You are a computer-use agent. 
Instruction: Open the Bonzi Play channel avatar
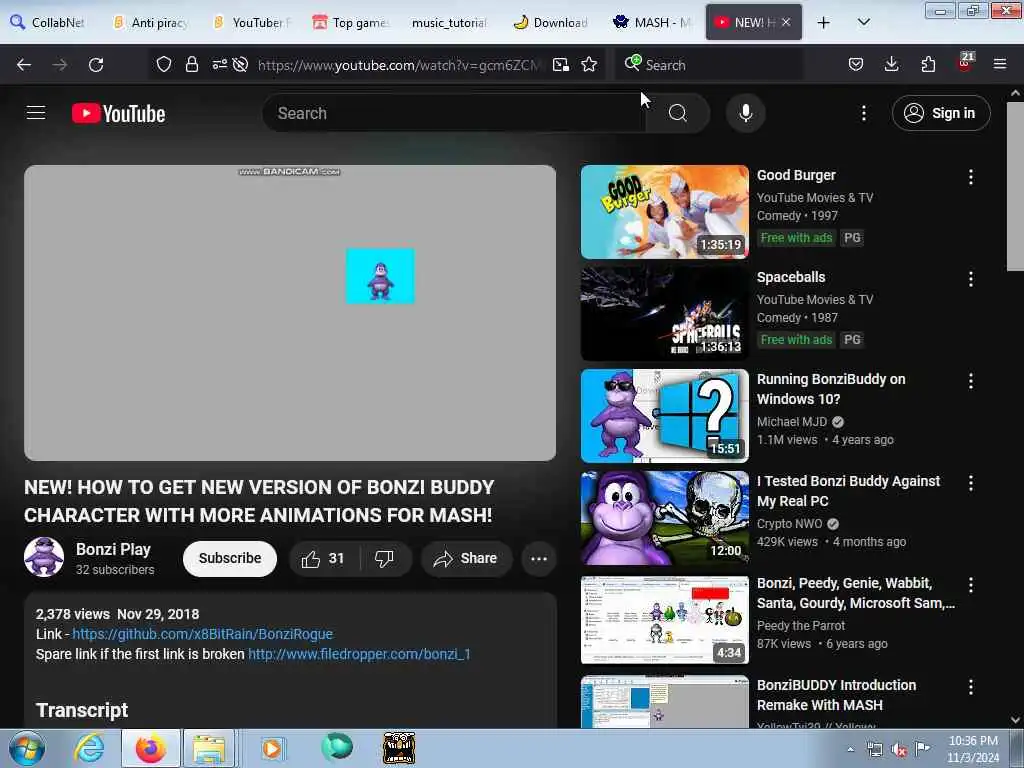point(44,557)
